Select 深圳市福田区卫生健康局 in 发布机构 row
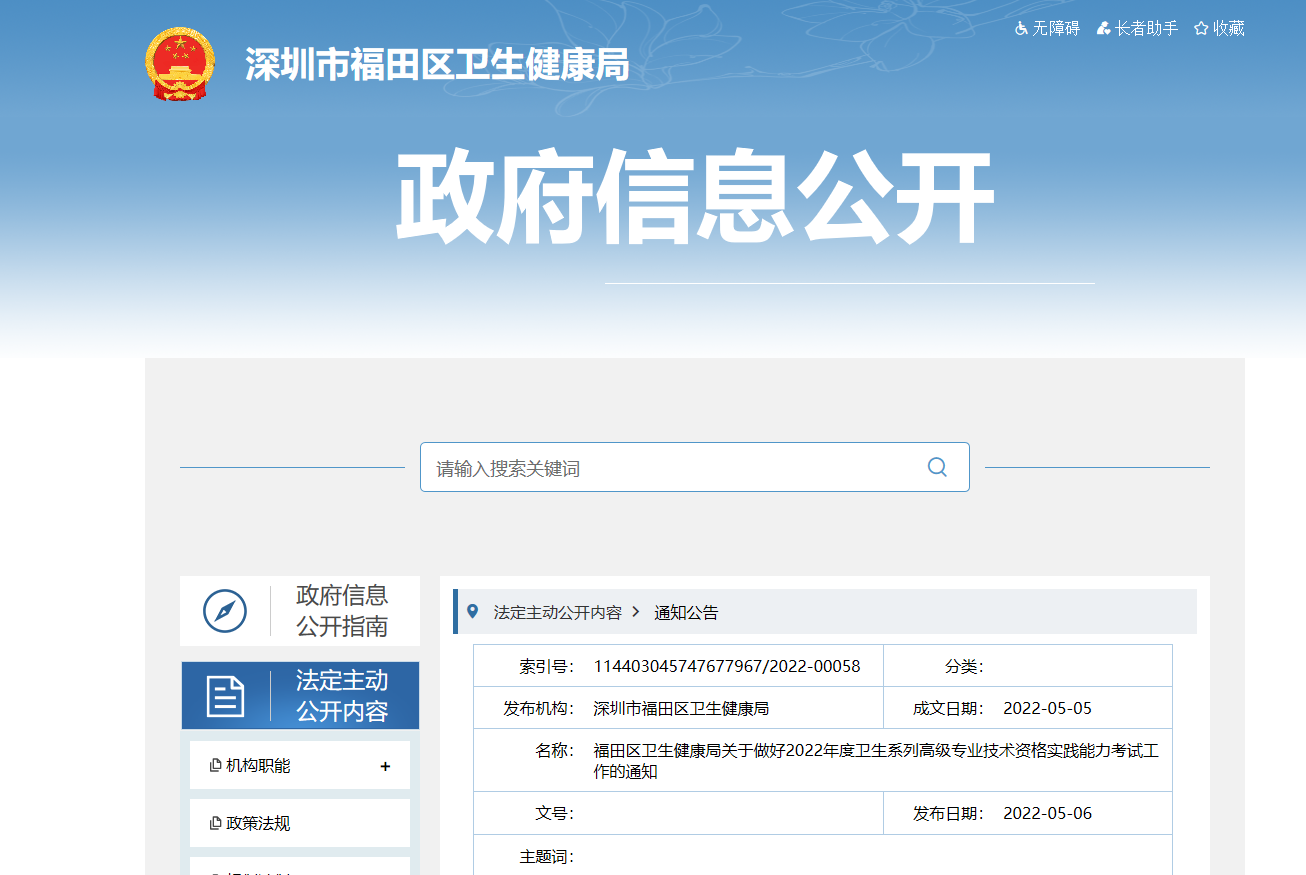 tap(681, 708)
